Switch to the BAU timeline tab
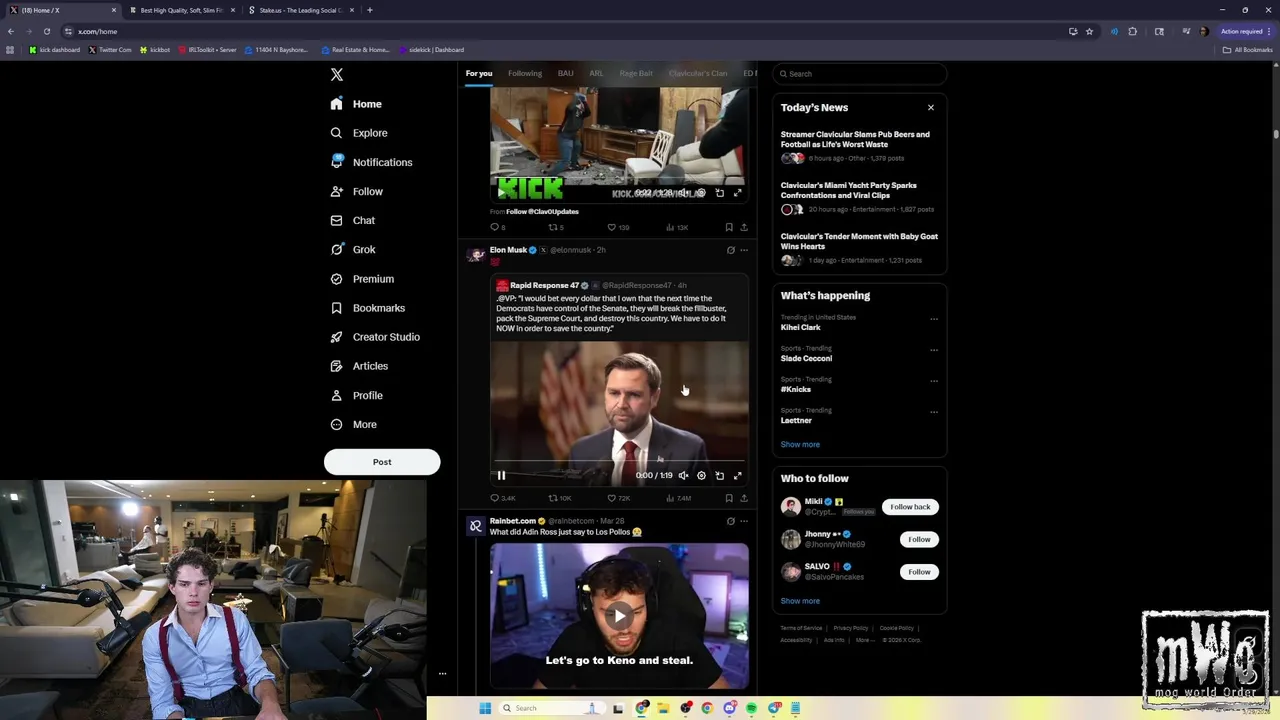This screenshot has width=1280, height=720. (565, 73)
